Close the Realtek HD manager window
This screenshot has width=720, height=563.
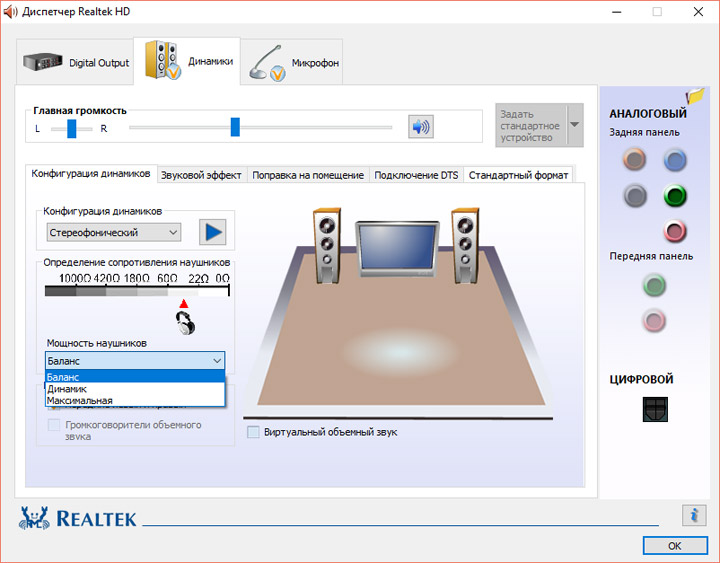click(x=698, y=12)
